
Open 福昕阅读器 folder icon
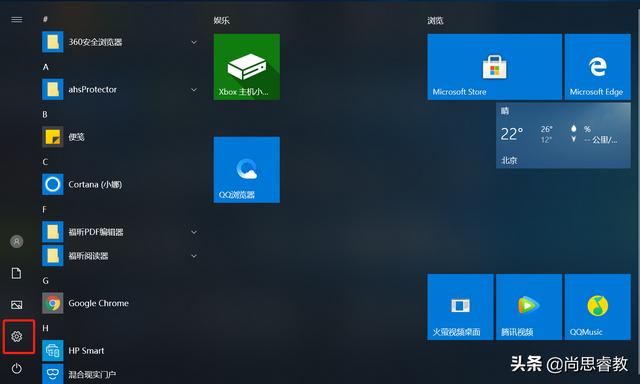[53, 255]
